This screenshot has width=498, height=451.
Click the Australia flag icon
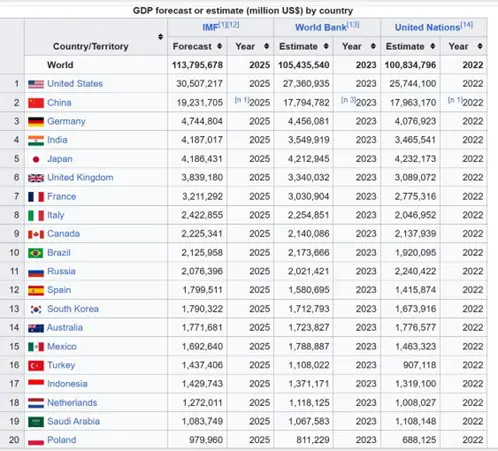(x=36, y=328)
